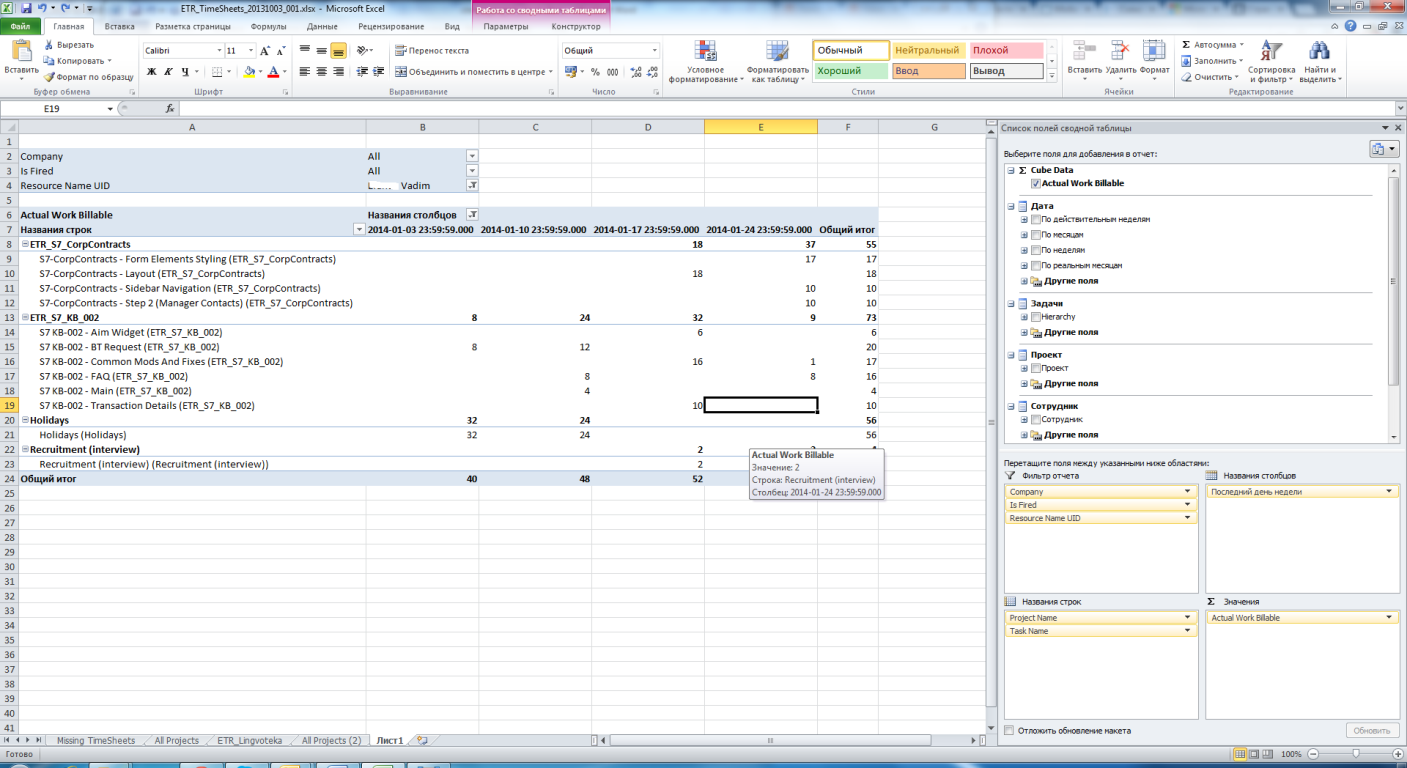Apply italic formatting with the К button

pyautogui.click(x=168, y=71)
